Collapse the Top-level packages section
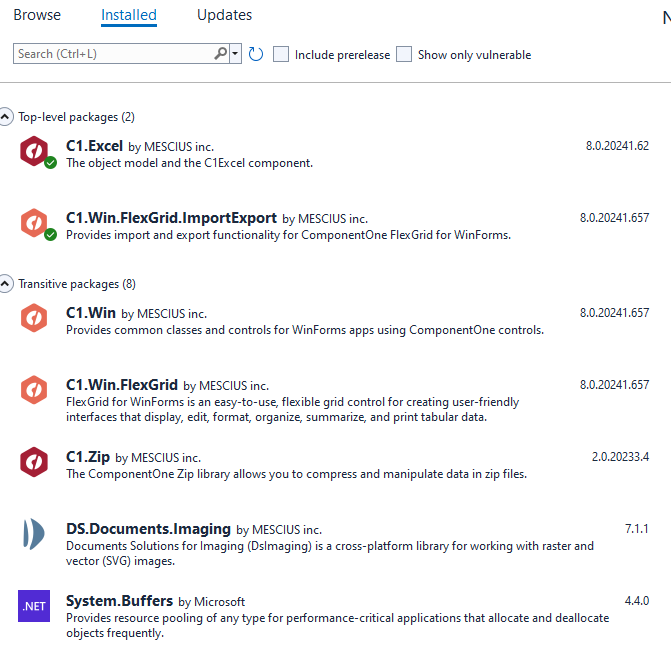The image size is (671, 646). coord(5,116)
